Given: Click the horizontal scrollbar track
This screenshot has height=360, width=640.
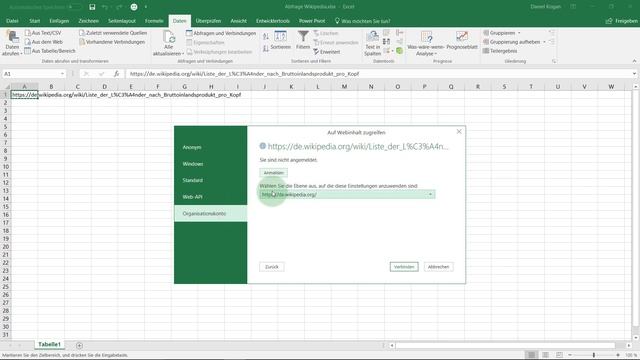Looking at the screenshot, I should 504,345.
